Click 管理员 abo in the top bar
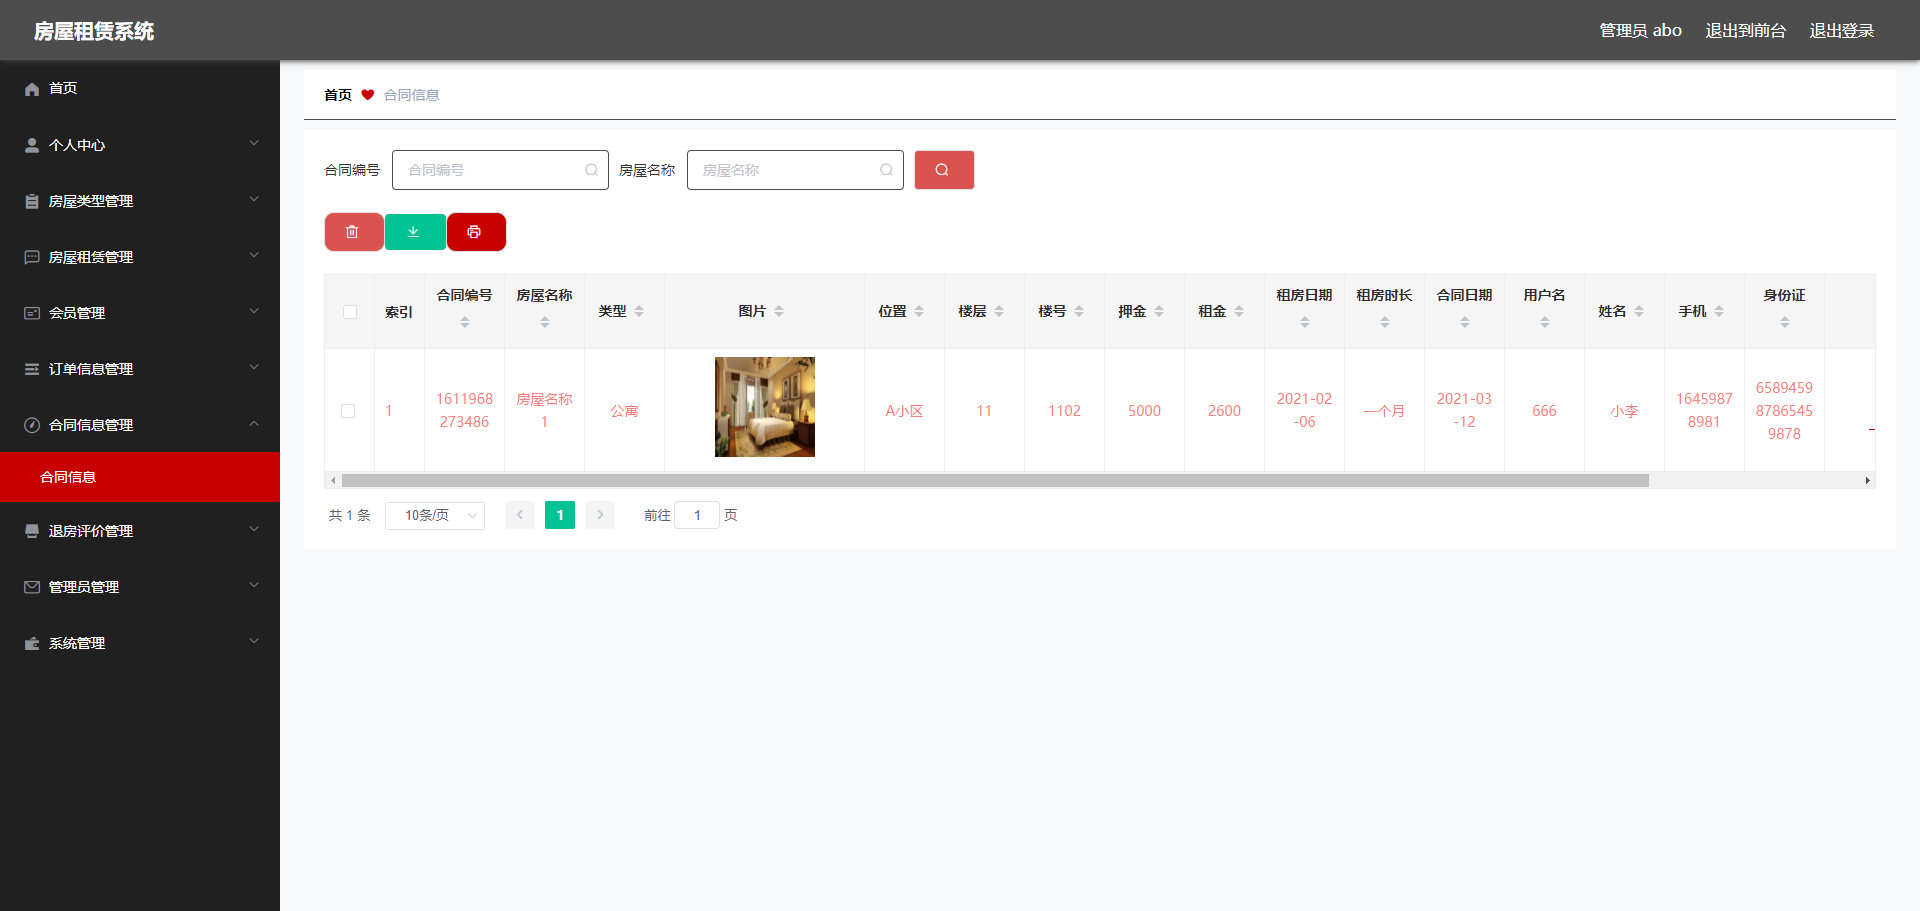1920x911 pixels. click(x=1640, y=31)
